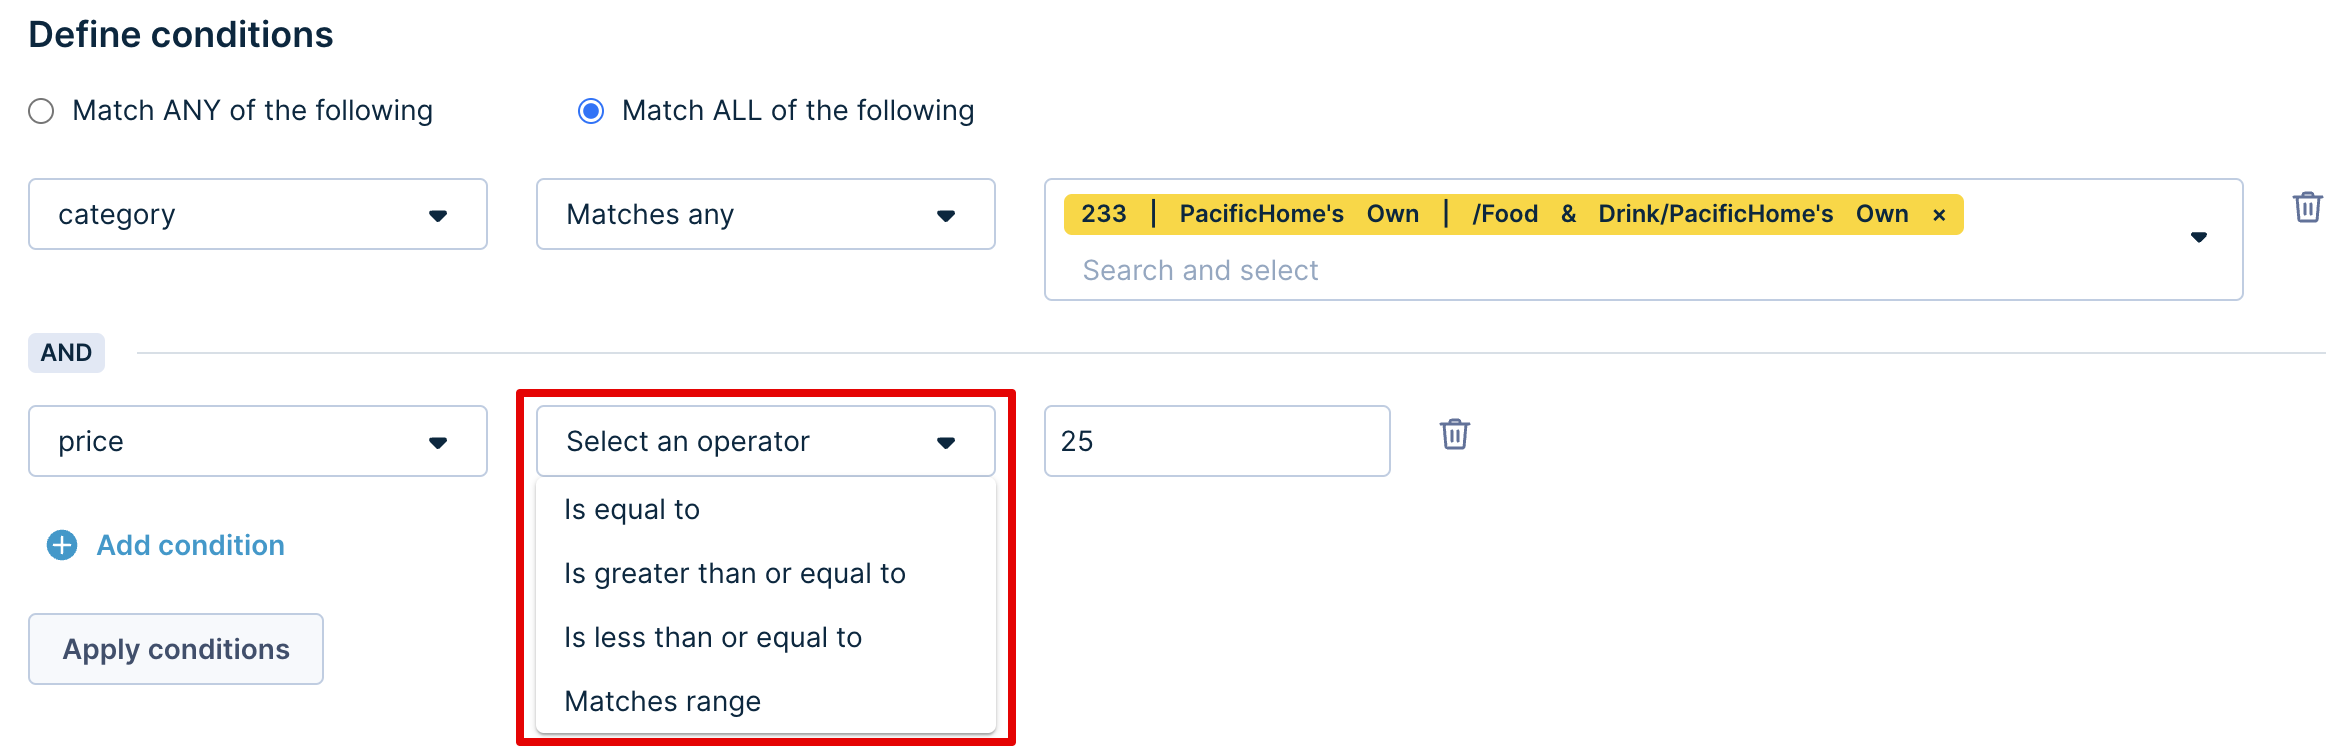Click the caret arrow in category field
Screen dimensions: 2344x749
438,215
